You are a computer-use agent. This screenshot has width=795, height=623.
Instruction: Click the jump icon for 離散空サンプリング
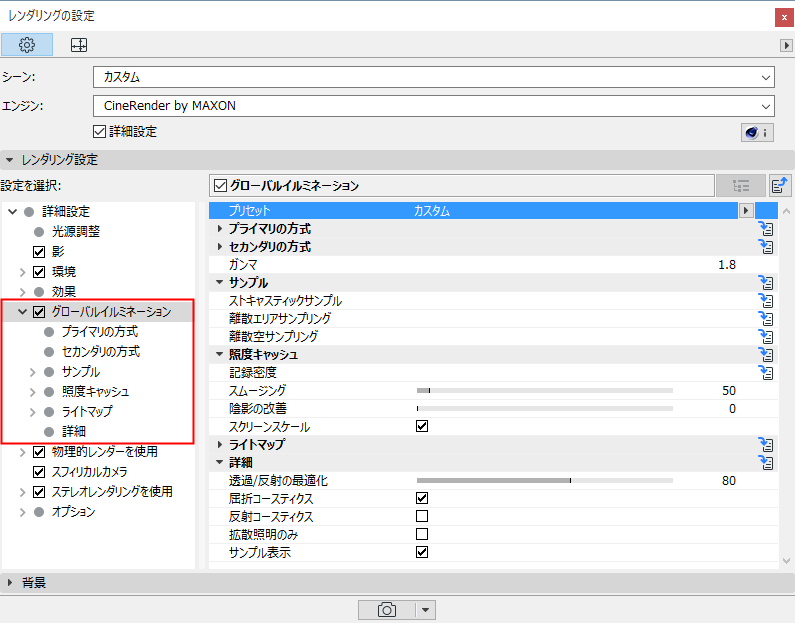(766, 337)
